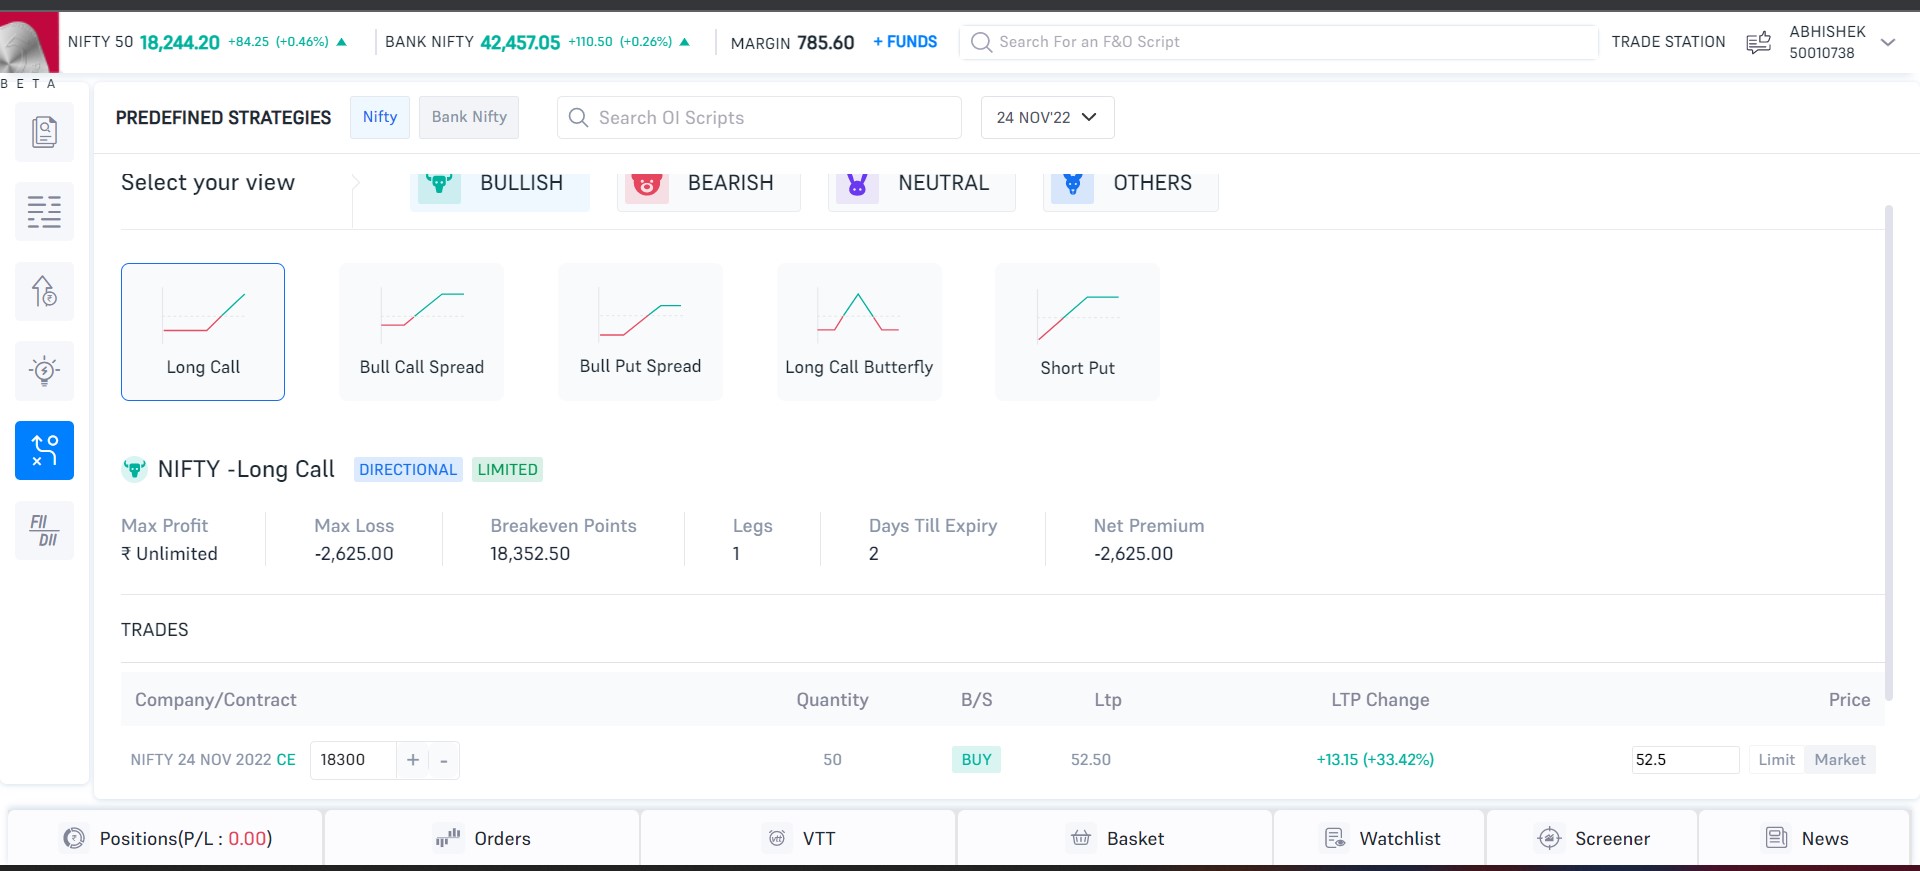Click the magnifier icon in F&O search
The height and width of the screenshot is (871, 1920).
coord(981,42)
